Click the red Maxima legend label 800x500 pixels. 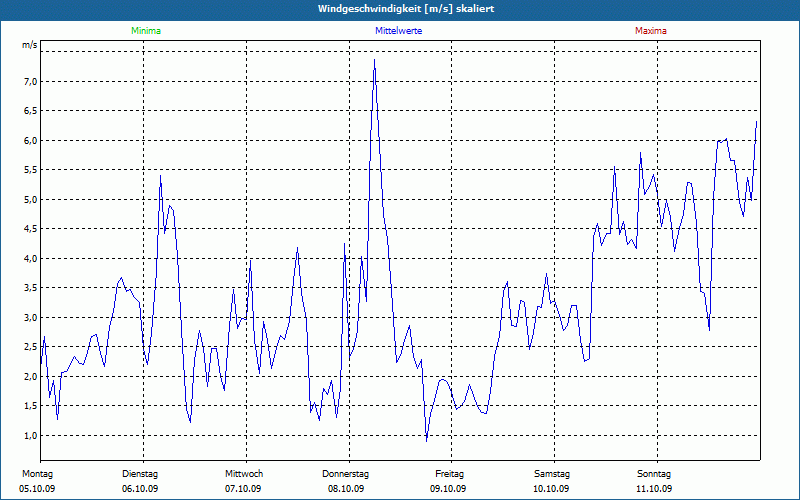[651, 31]
